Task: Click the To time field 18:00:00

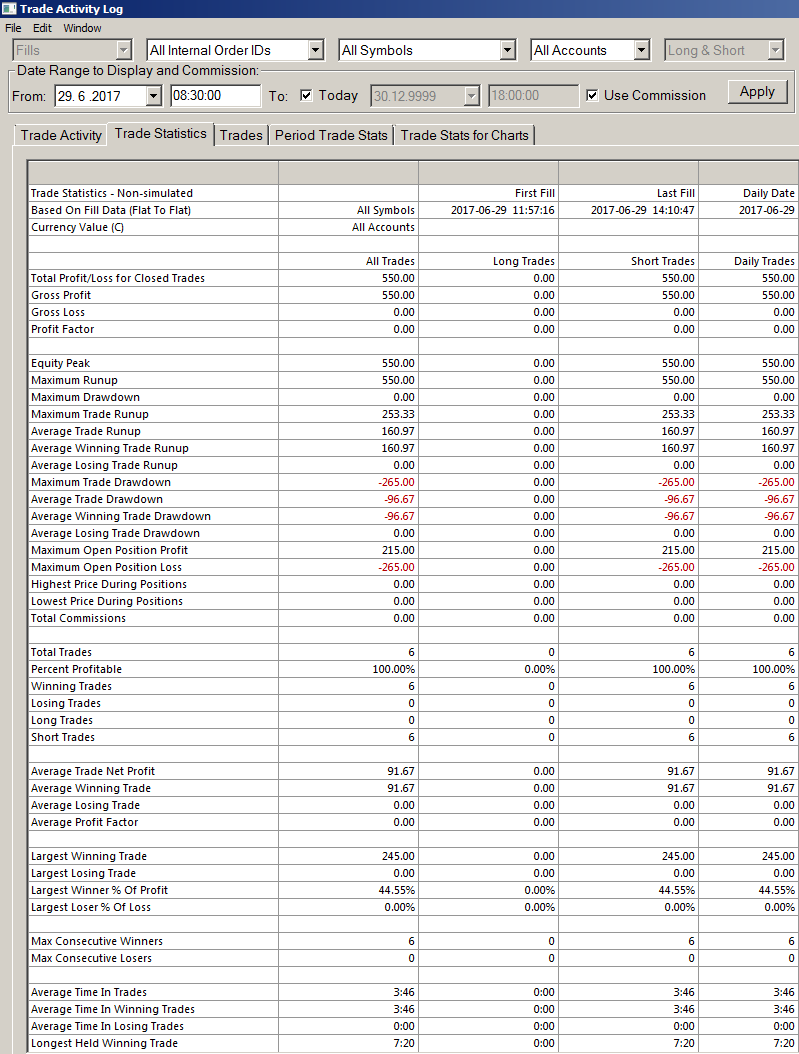Action: 534,95
